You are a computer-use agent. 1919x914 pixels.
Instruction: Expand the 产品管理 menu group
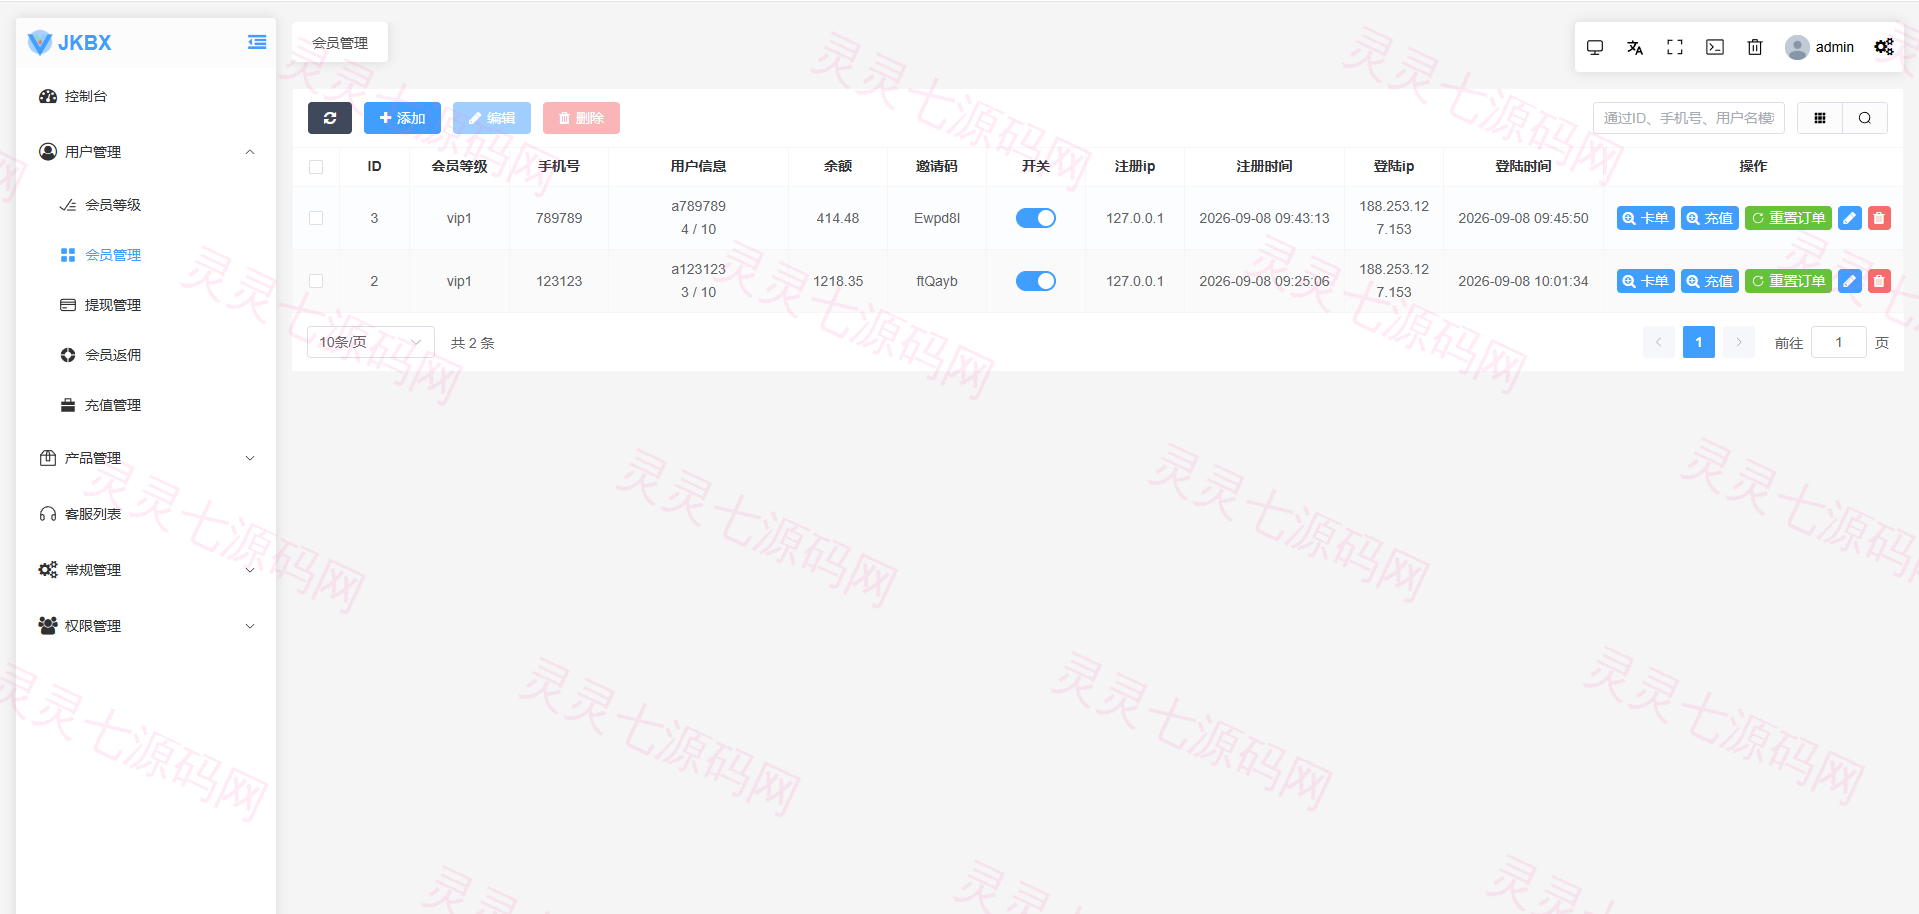(x=146, y=458)
